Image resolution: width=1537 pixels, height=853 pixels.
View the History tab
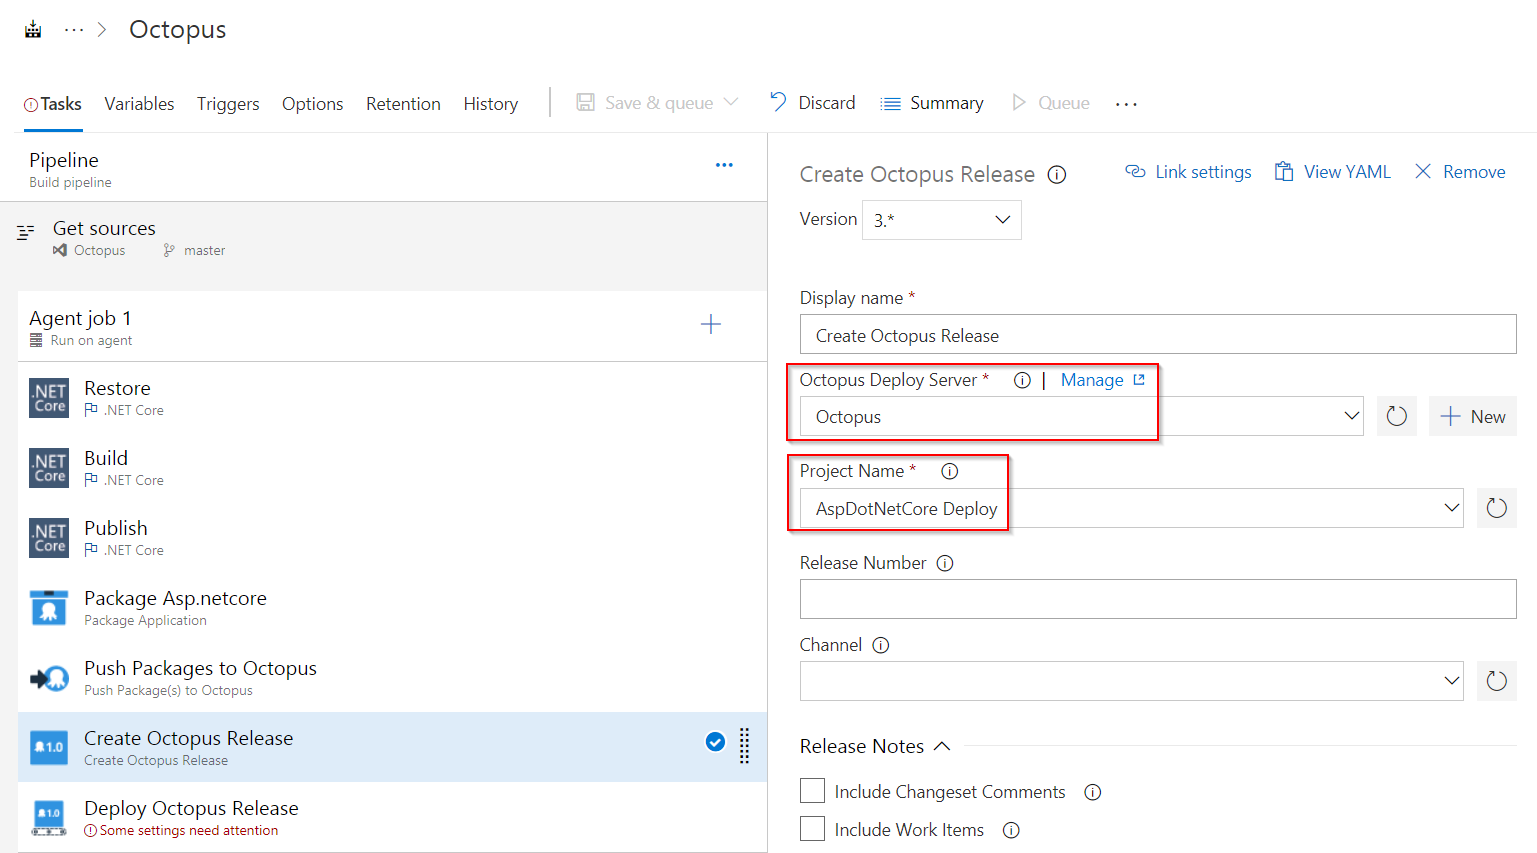click(490, 104)
